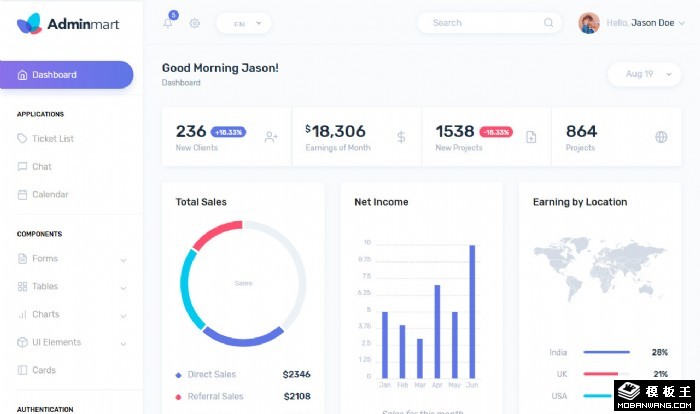
Task: Open the language selector dropdown
Action: [x=243, y=23]
